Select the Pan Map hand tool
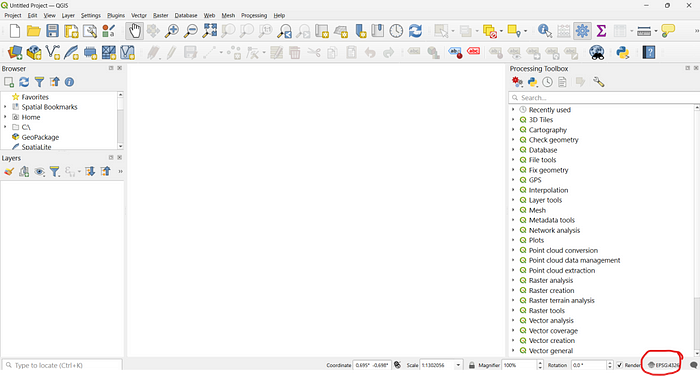The image size is (700, 376). (x=134, y=31)
